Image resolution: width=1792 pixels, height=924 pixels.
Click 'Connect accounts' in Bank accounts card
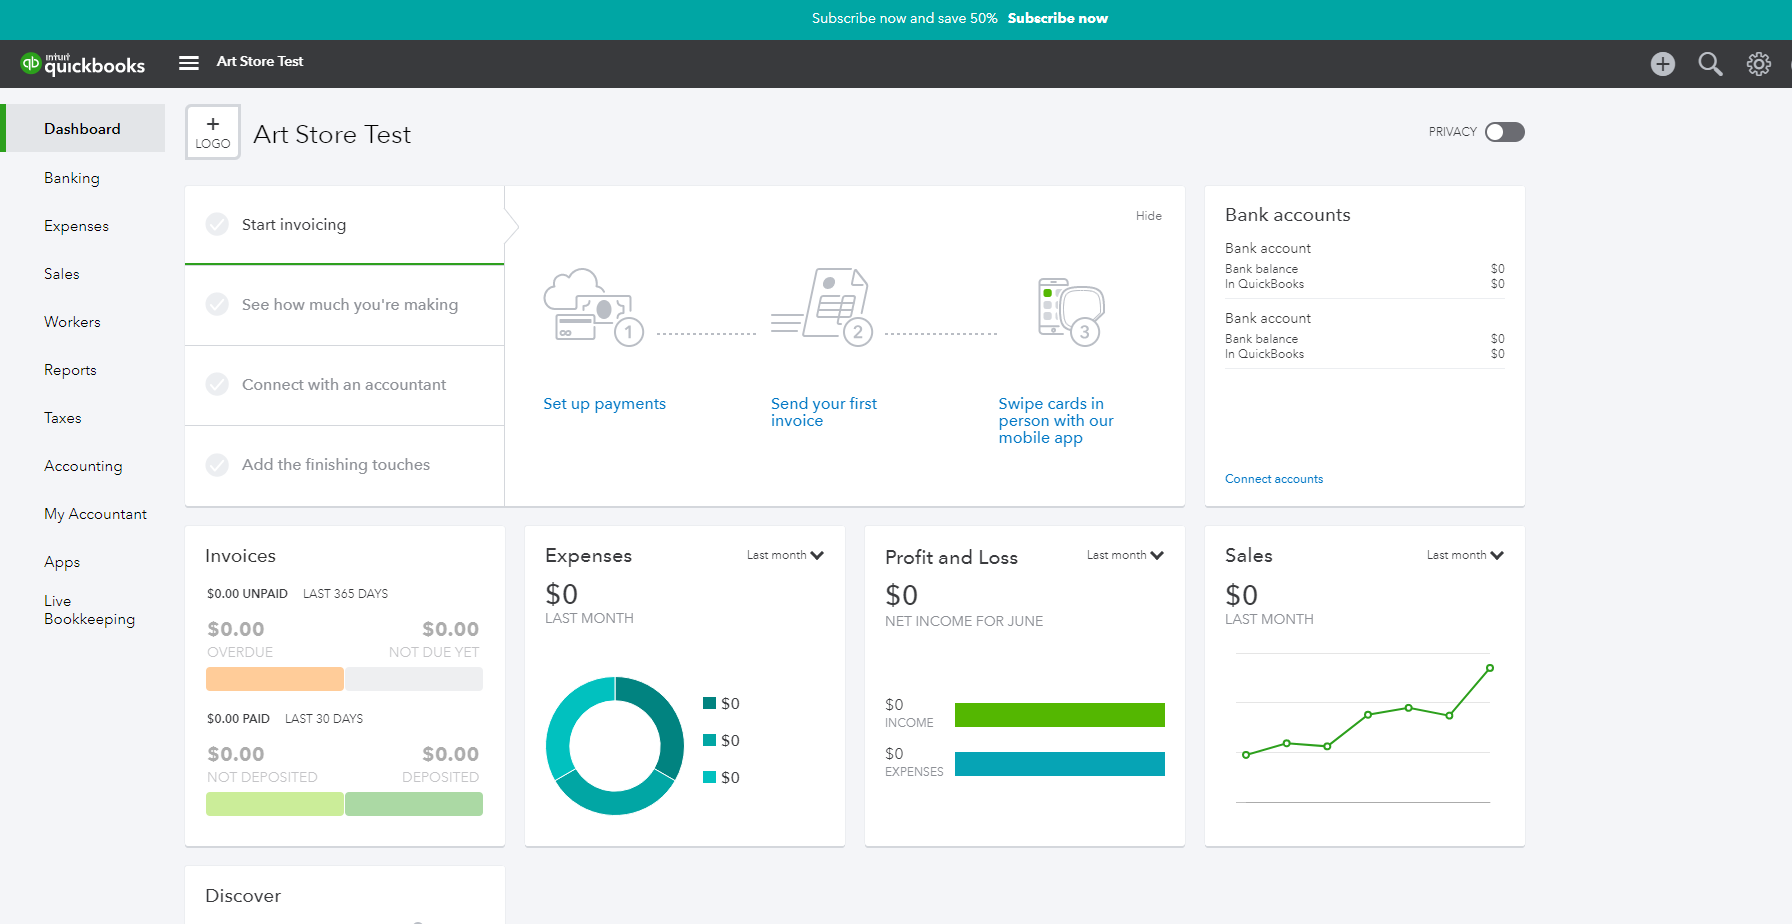(x=1273, y=478)
